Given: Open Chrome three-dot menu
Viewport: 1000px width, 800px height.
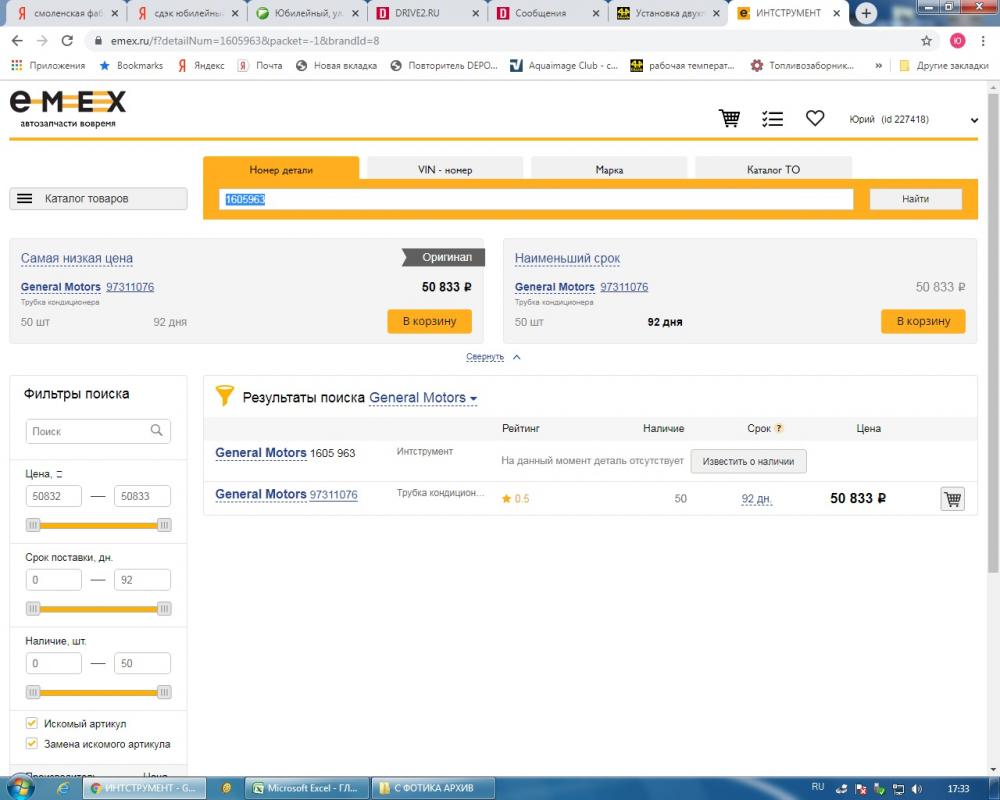Looking at the screenshot, I should tap(983, 41).
